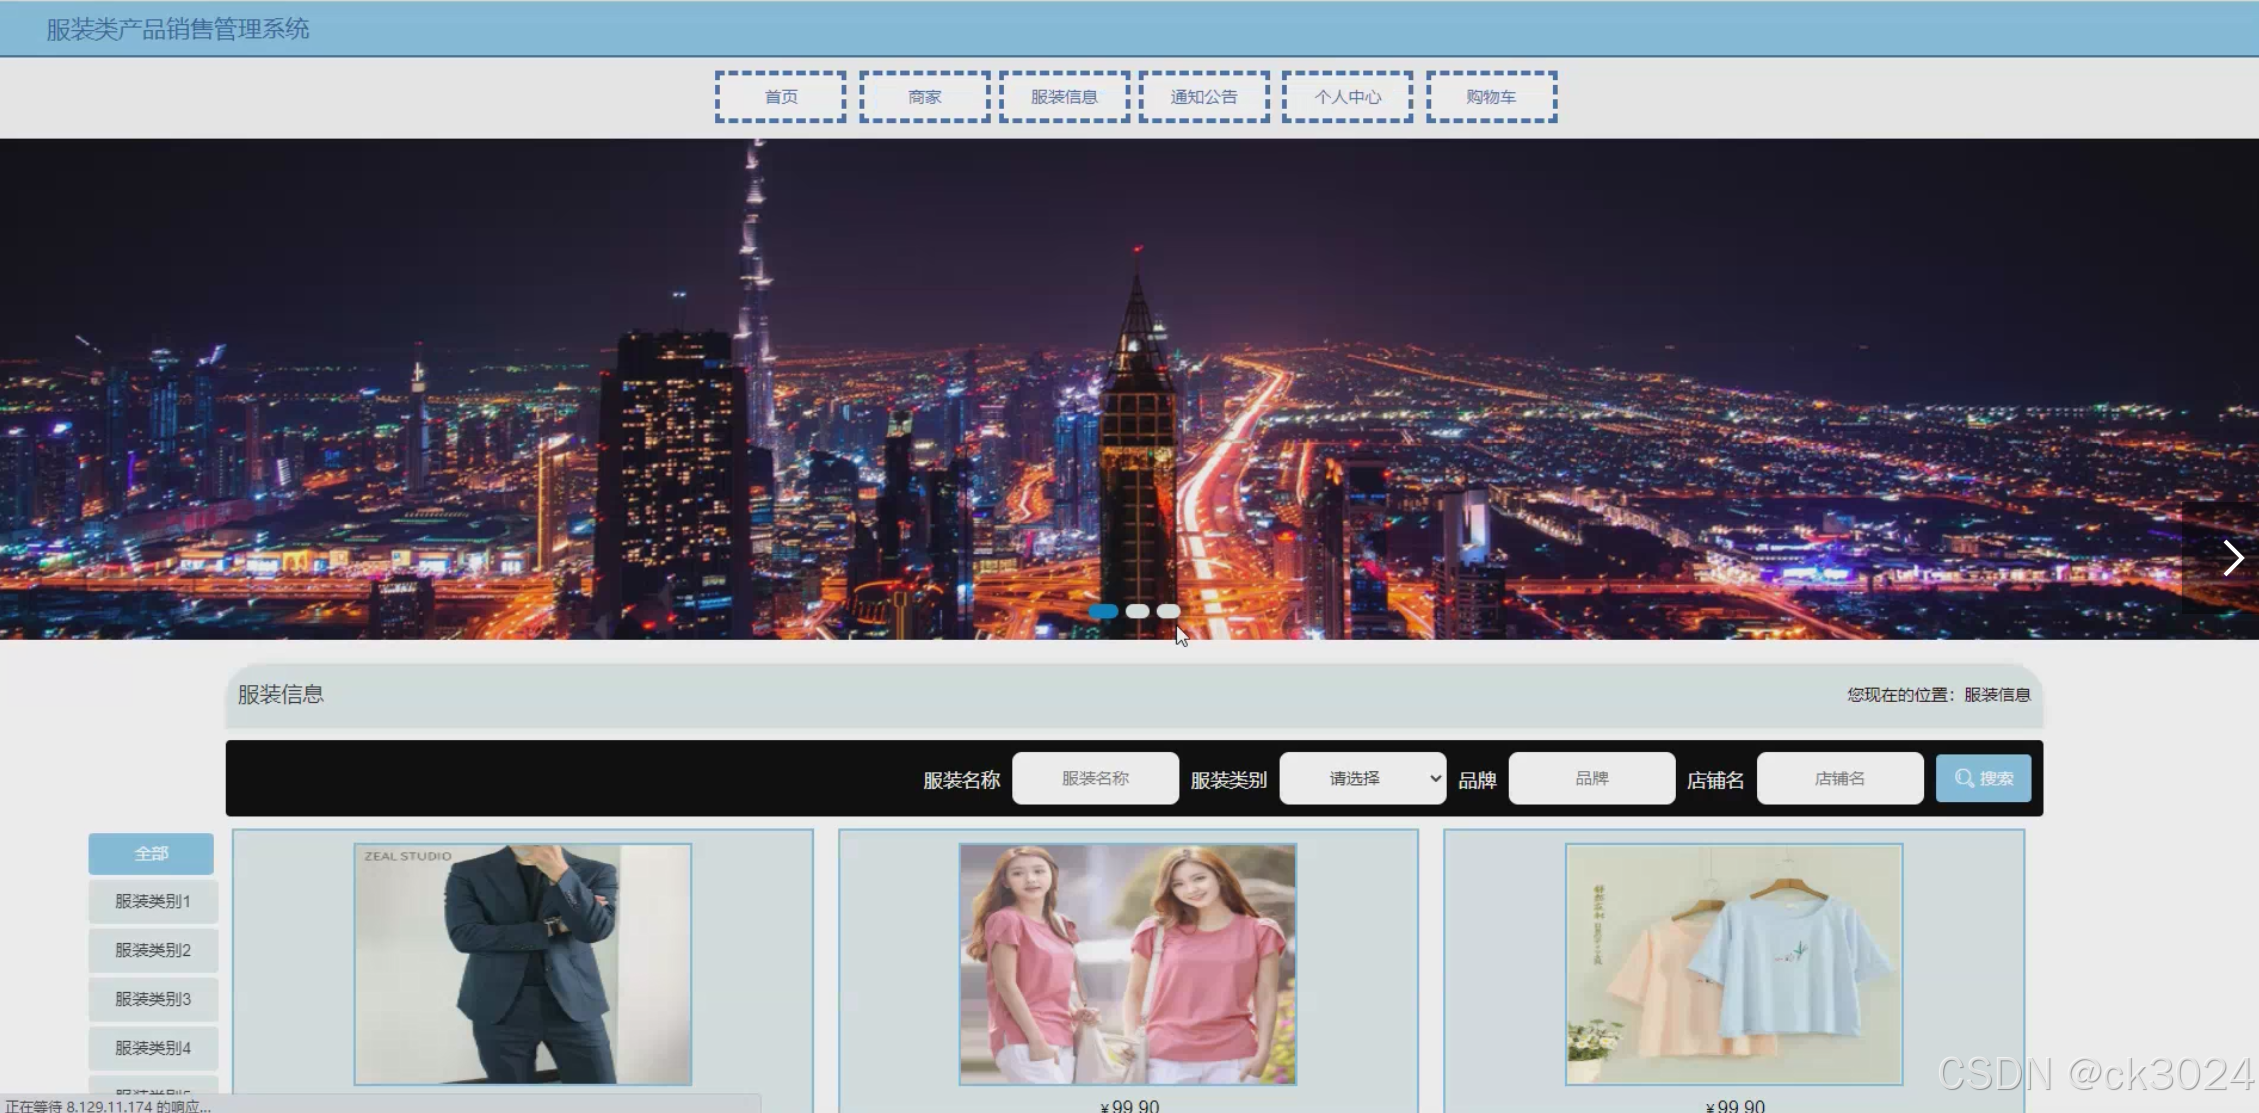This screenshot has height=1113, width=2259.
Task: Select the third carousel indicator dot
Action: [1168, 611]
